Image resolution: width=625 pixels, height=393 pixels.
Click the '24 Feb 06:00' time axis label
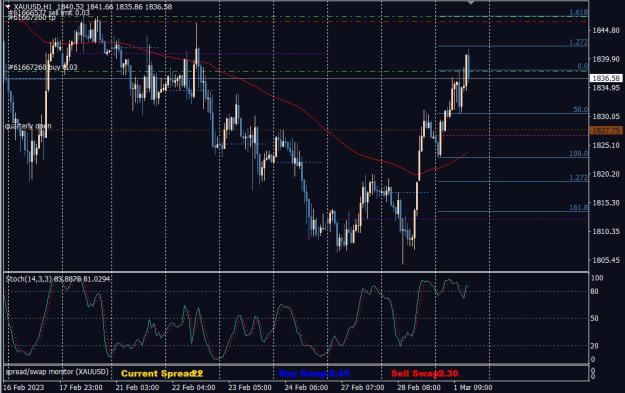tap(307, 387)
